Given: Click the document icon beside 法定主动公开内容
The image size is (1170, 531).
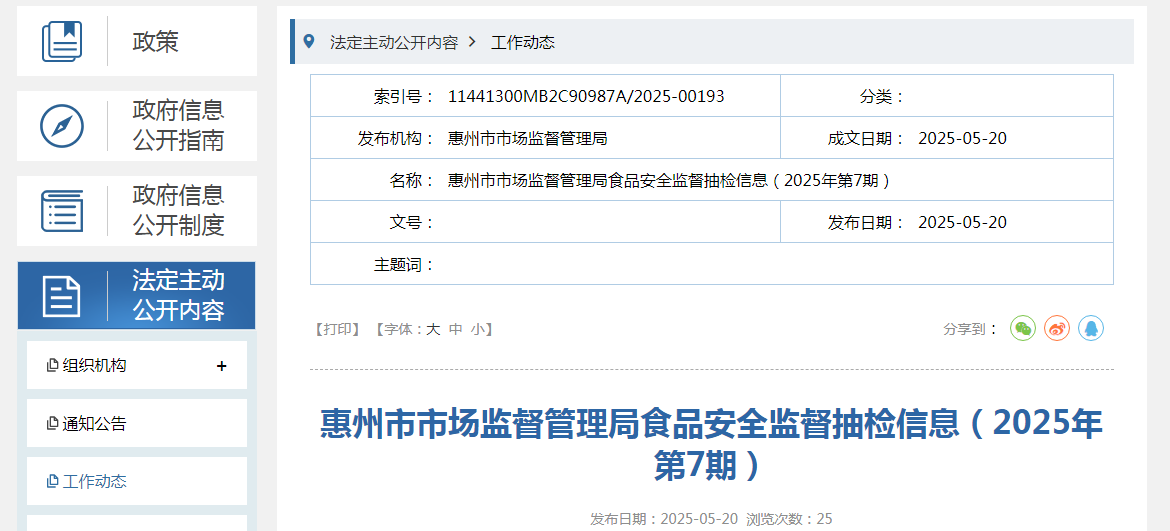Looking at the screenshot, I should pos(62,296).
